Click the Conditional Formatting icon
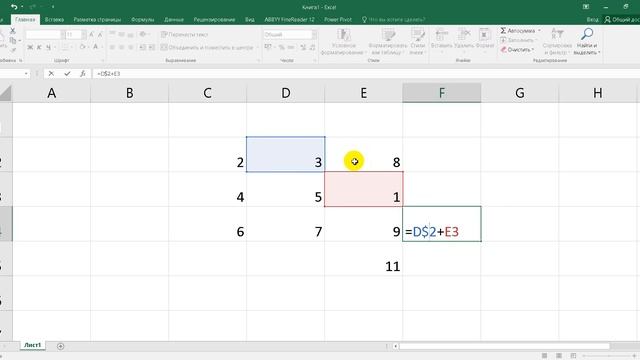Screen dimensions: 640x360 [344, 35]
